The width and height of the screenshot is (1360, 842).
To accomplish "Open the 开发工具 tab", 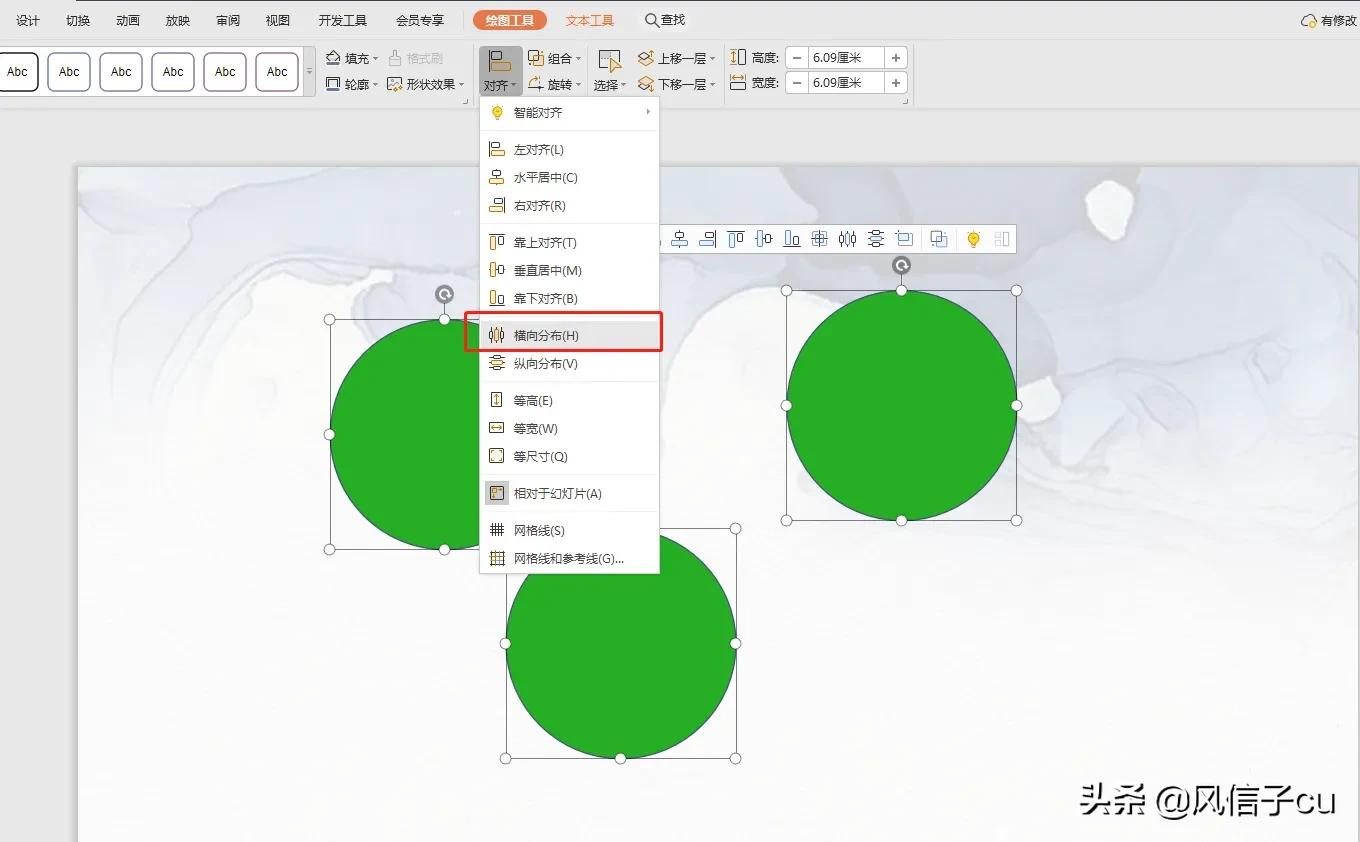I will click(x=343, y=20).
